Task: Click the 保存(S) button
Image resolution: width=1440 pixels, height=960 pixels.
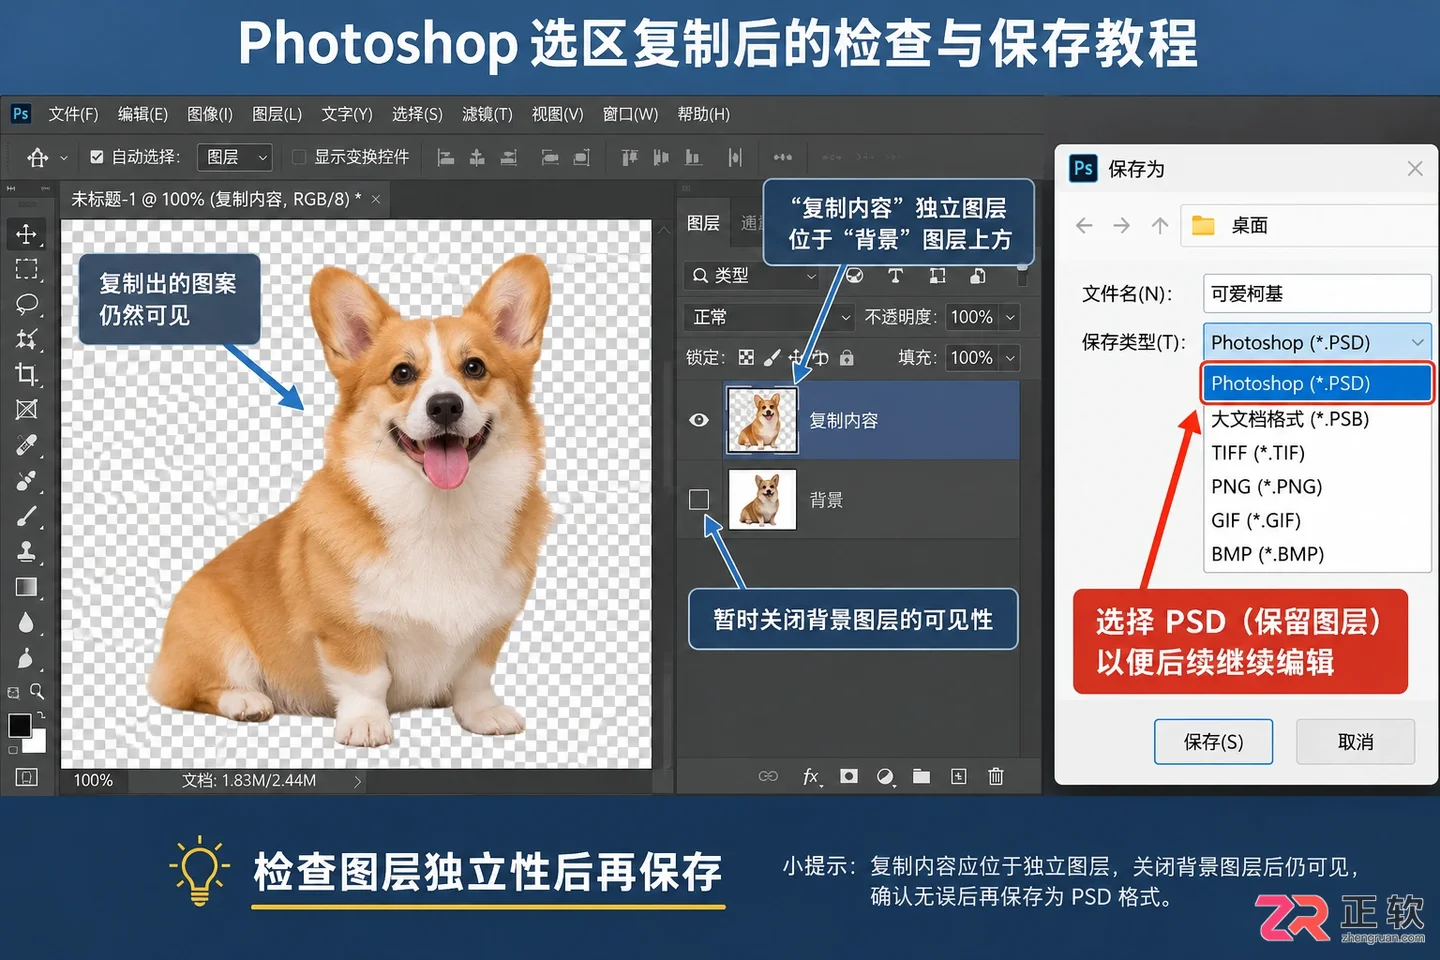Action: pos(1213,741)
